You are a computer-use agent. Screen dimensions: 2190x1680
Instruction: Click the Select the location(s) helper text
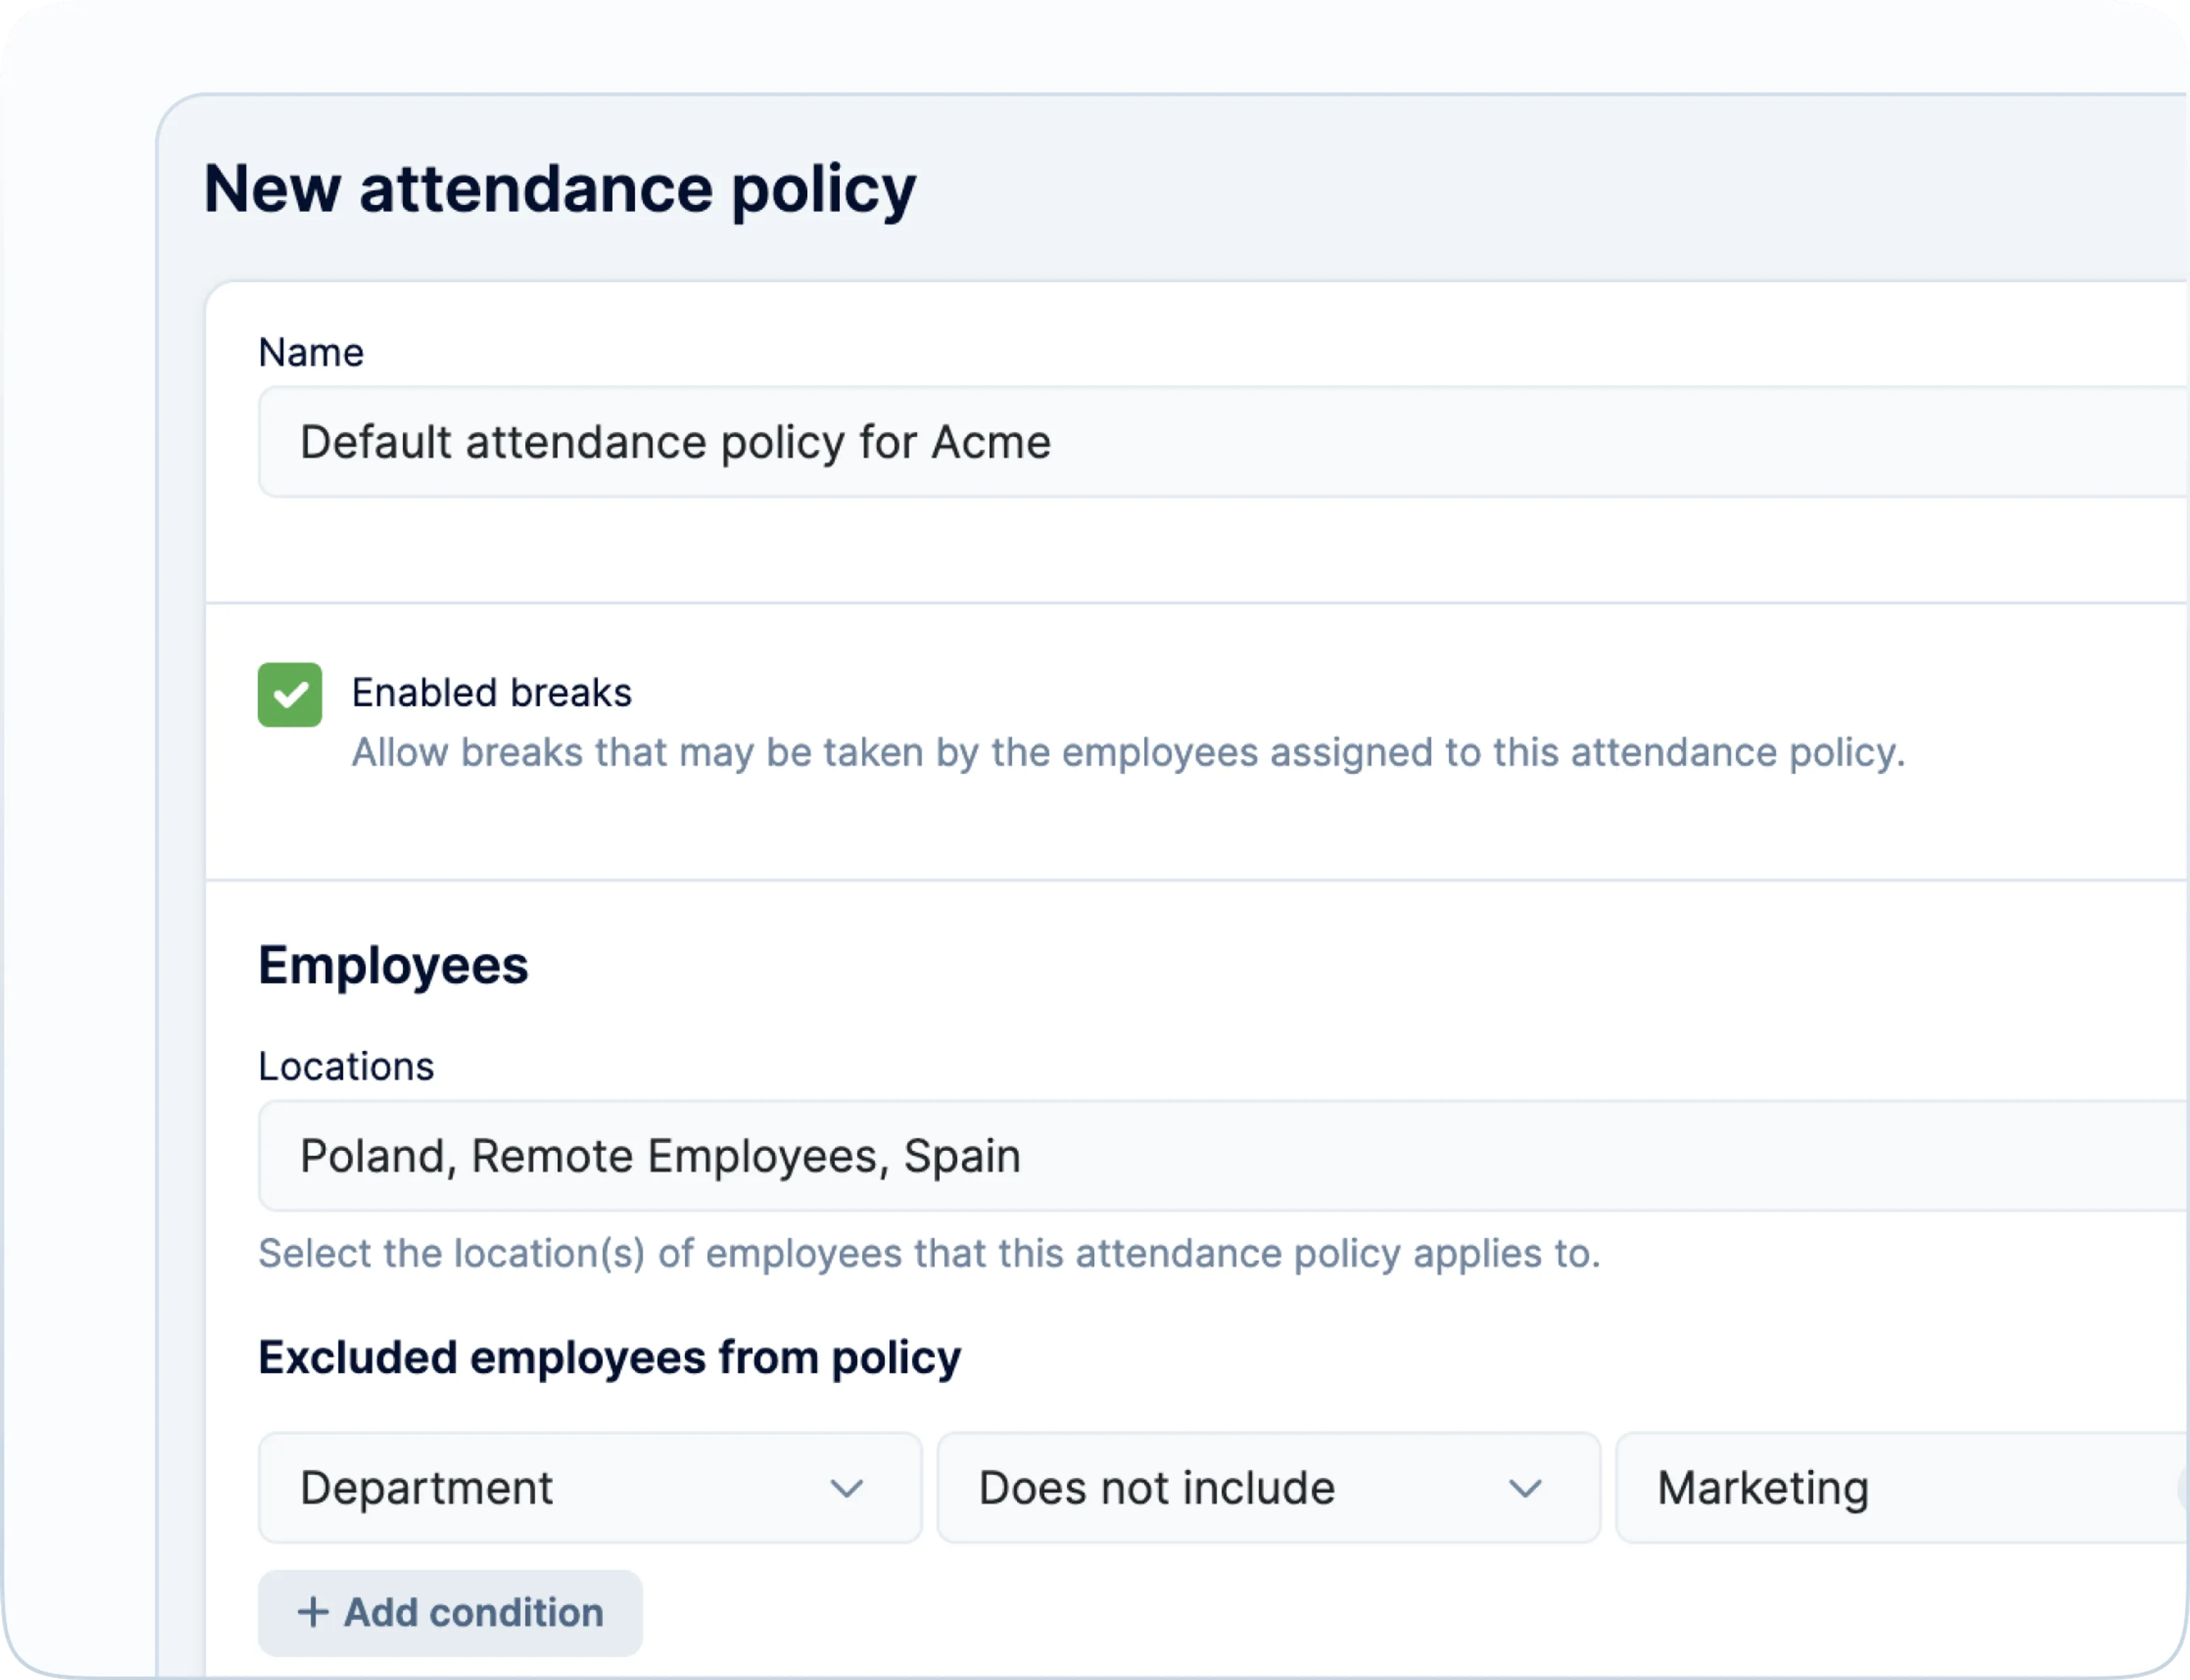pos(929,1254)
